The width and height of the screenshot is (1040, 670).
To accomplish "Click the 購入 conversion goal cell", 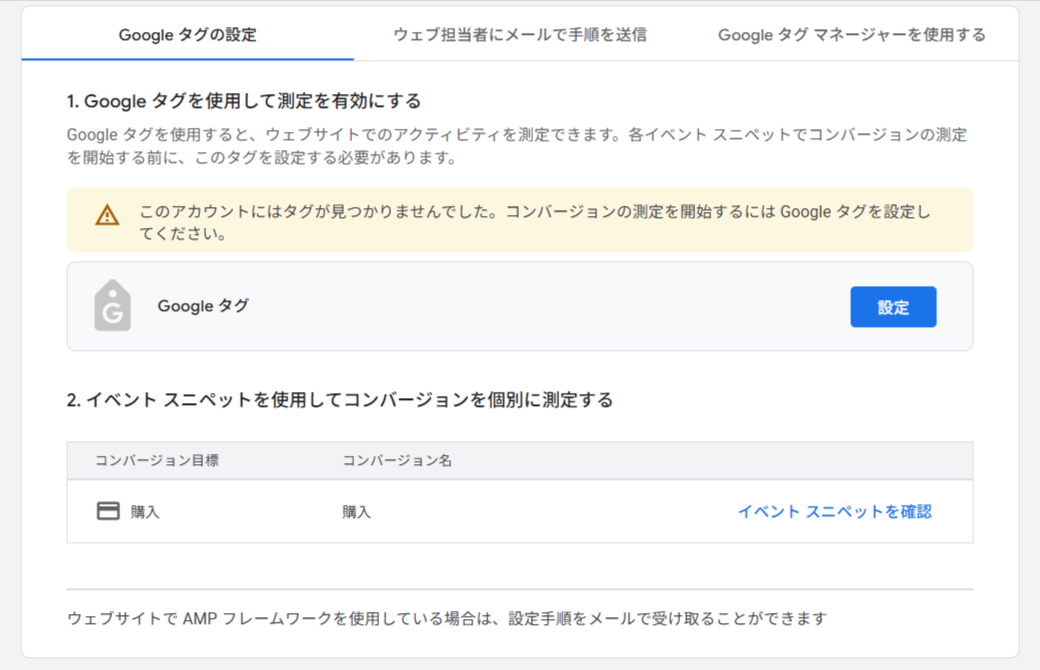I will point(145,512).
